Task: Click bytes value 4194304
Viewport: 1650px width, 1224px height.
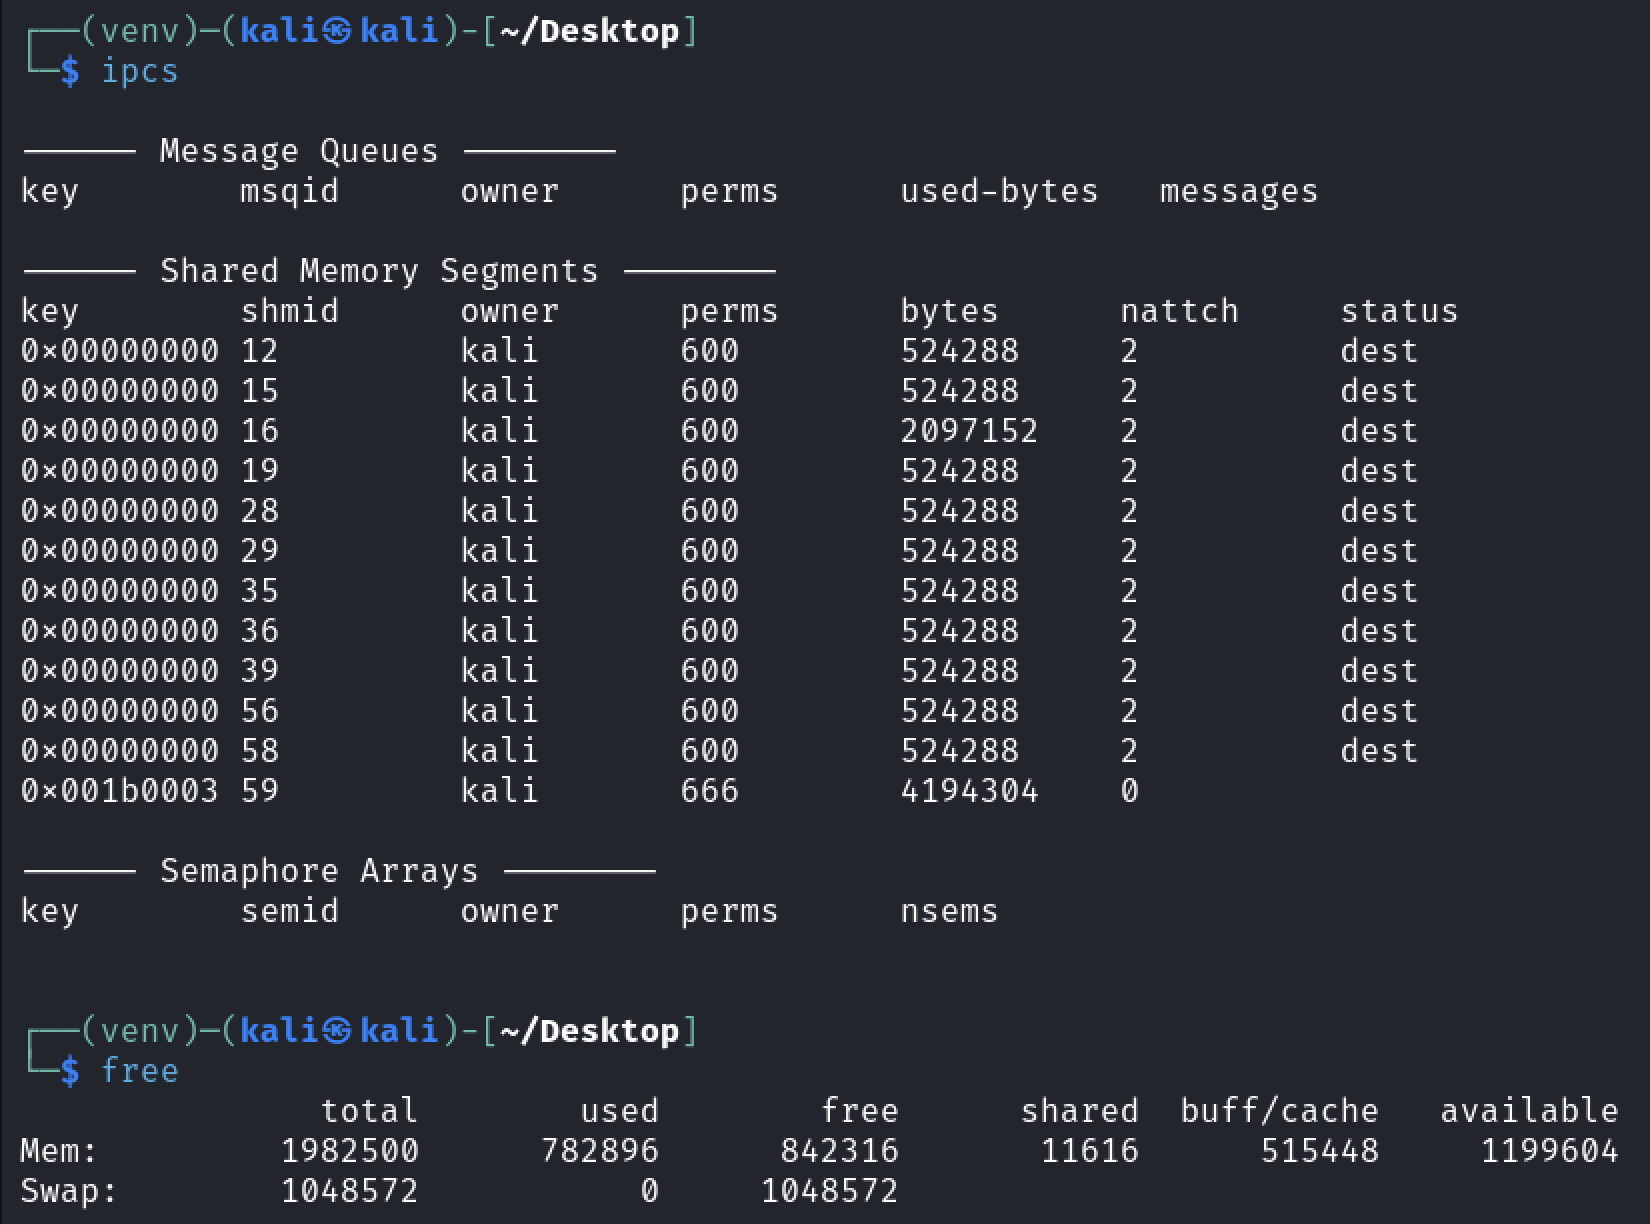Action: pos(970,791)
